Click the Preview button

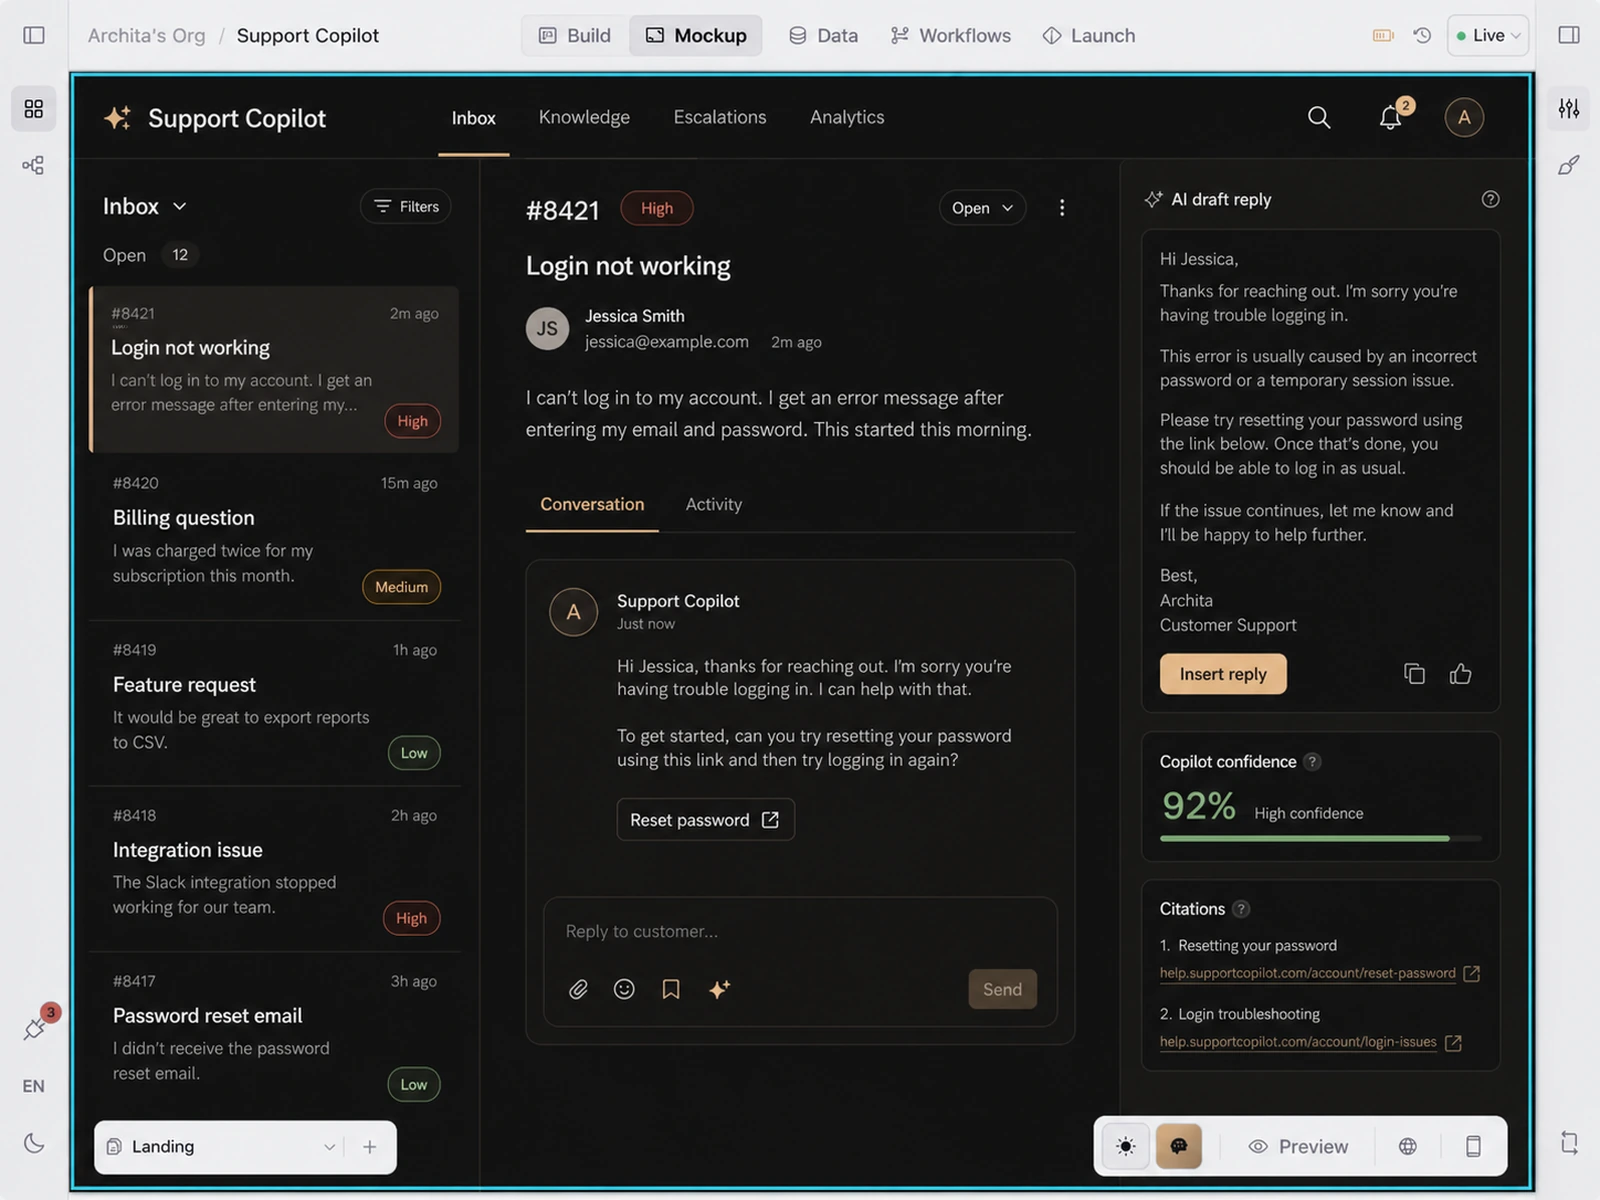(x=1298, y=1146)
